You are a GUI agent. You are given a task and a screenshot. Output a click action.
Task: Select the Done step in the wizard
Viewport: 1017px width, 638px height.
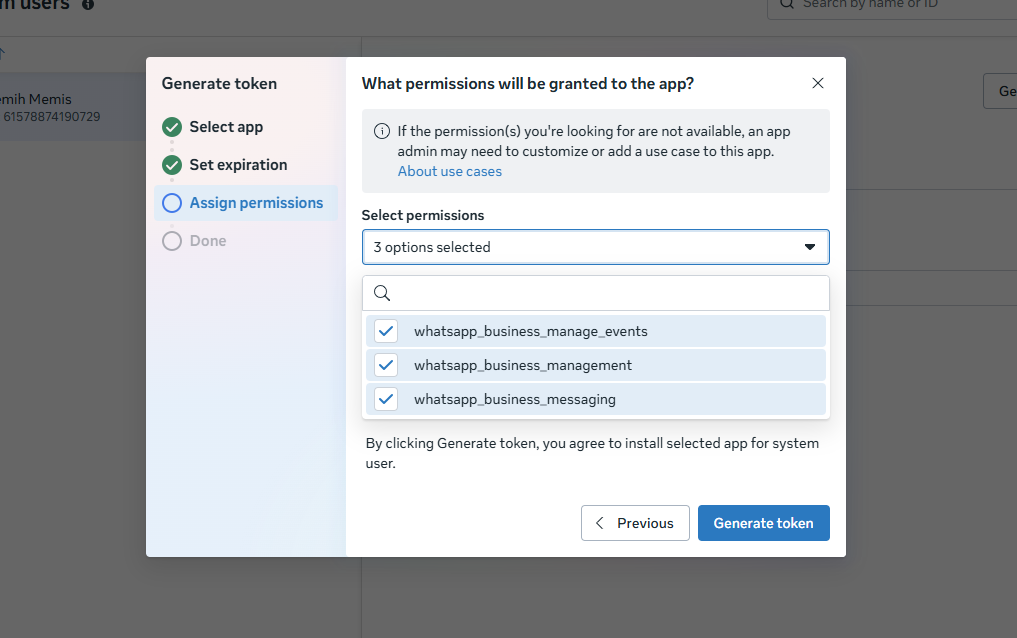point(207,241)
